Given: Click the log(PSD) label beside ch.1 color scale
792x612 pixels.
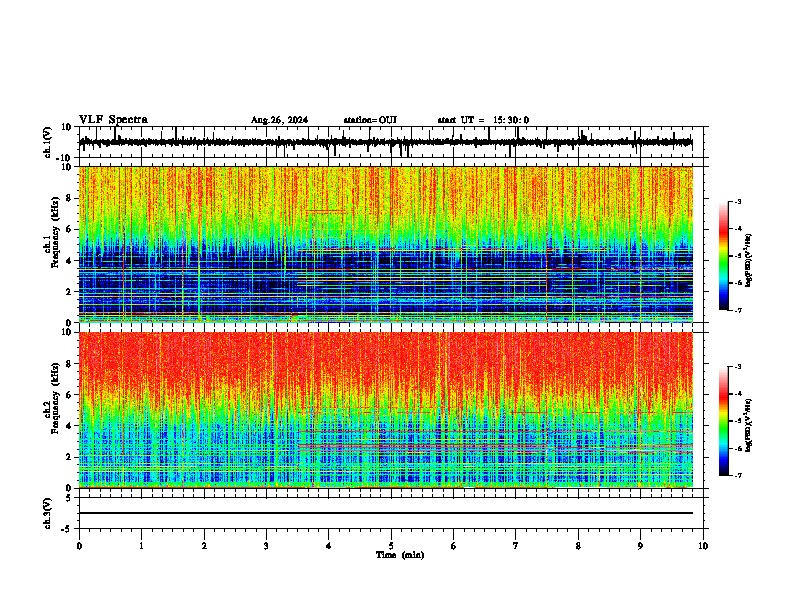Looking at the screenshot, I should click(748, 260).
